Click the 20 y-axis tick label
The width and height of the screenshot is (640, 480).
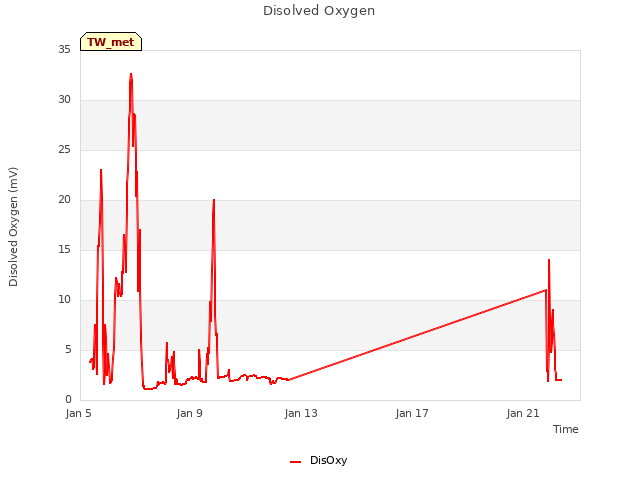point(64,200)
